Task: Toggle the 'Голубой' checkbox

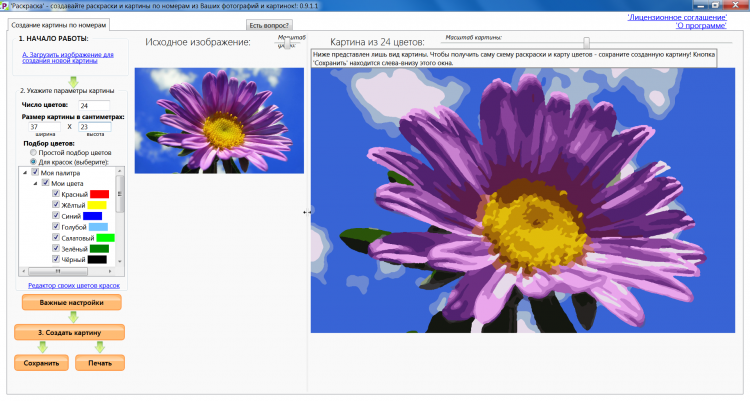Action: pos(55,226)
